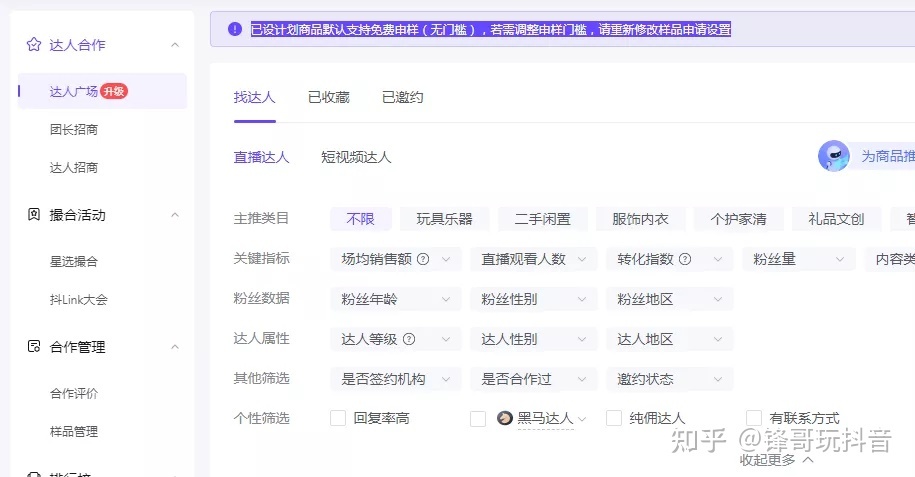
Task: Enable the 回复率高 checkbox
Action: [338, 418]
